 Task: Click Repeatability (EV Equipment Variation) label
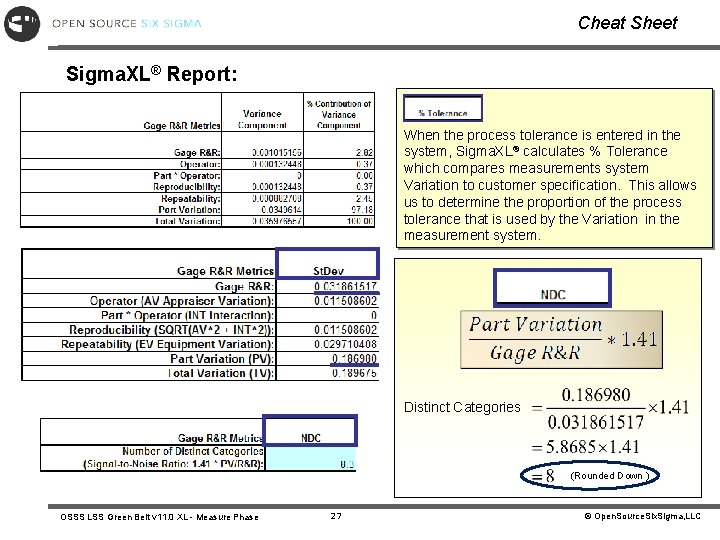click(168, 344)
